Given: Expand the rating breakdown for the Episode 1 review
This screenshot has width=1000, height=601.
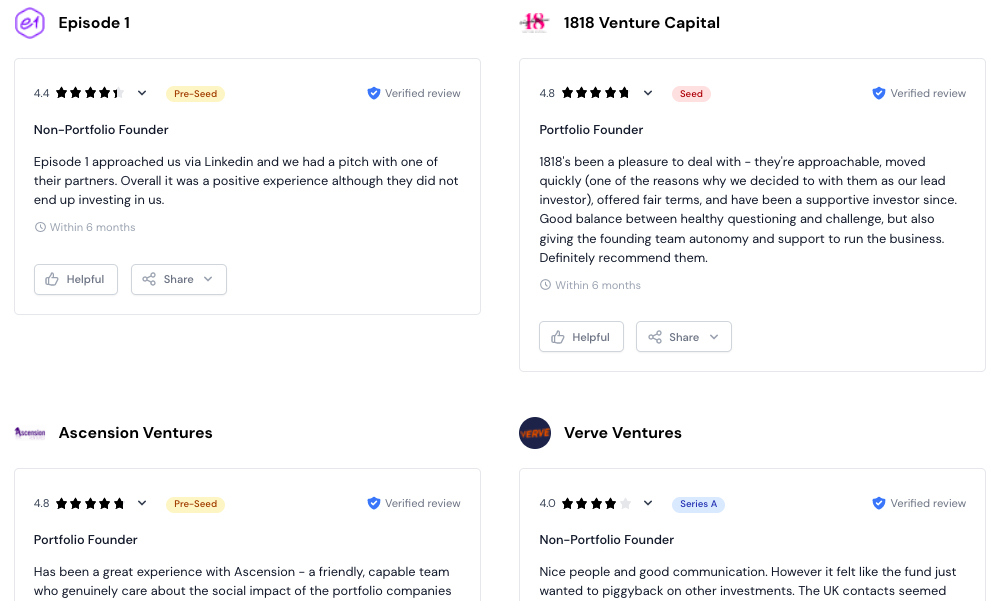Looking at the screenshot, I should [x=142, y=93].
